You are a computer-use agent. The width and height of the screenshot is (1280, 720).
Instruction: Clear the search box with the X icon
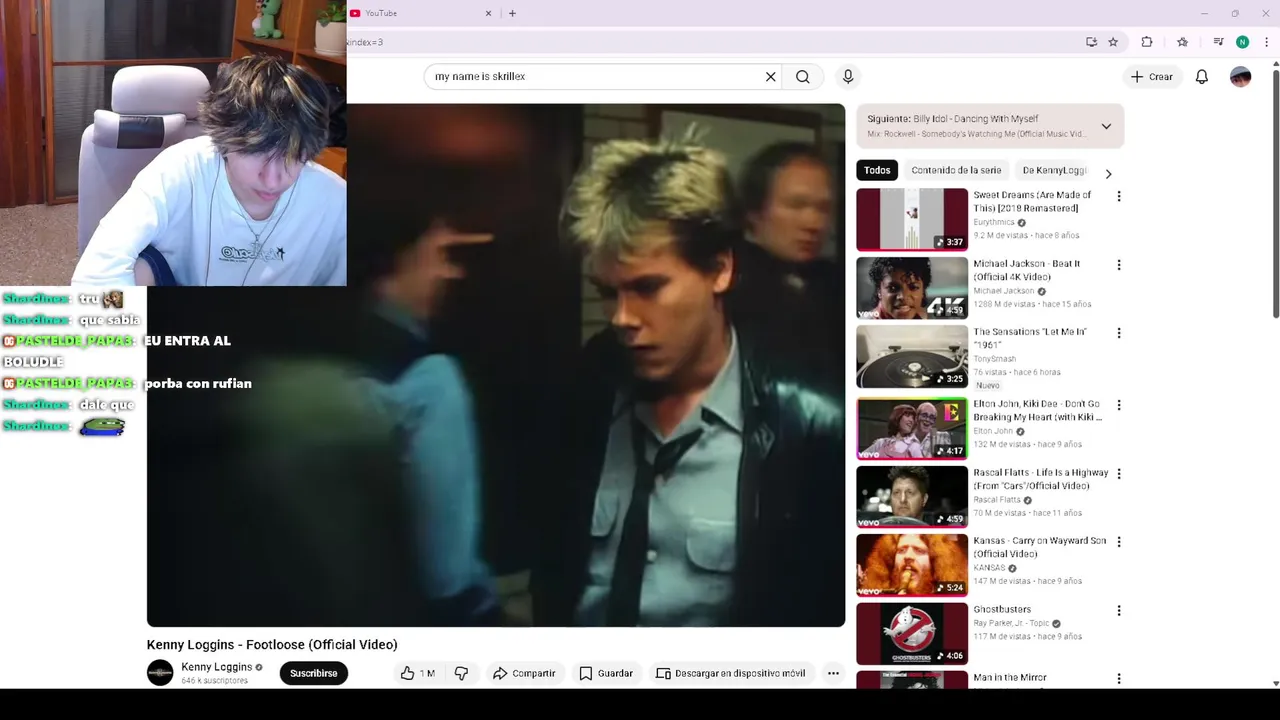pyautogui.click(x=771, y=77)
